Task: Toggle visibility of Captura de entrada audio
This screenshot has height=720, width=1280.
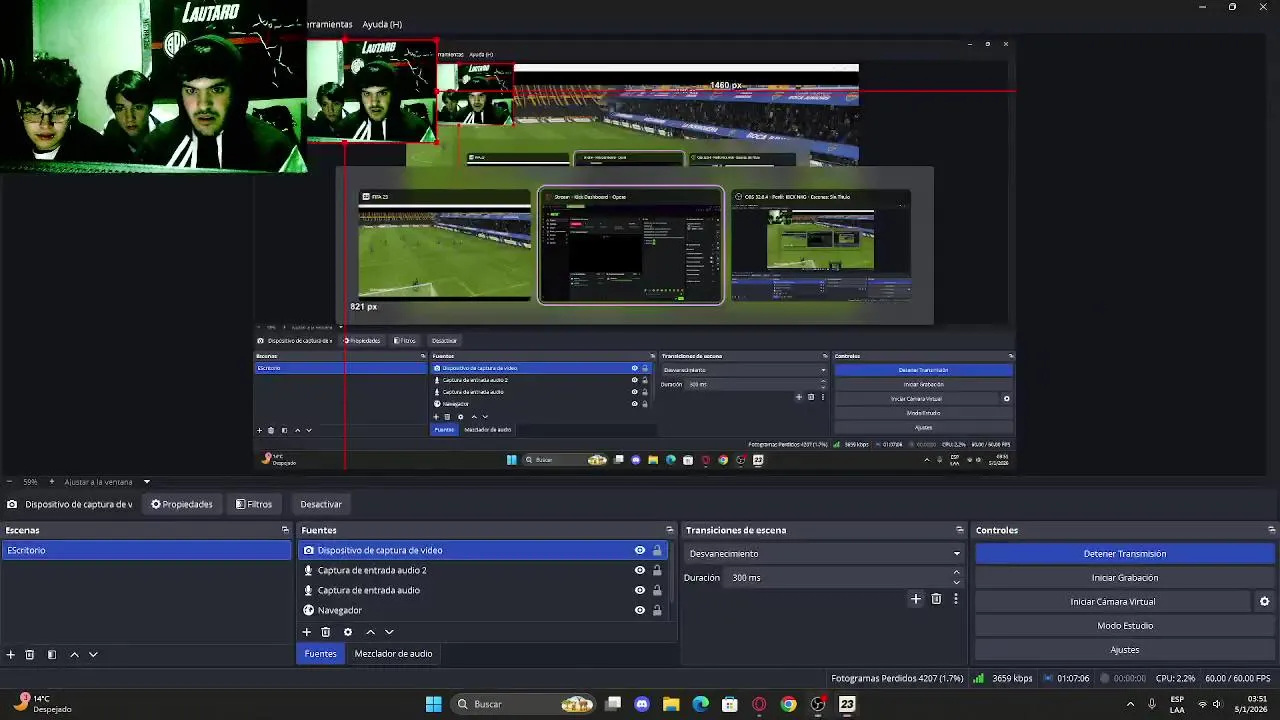Action: pyautogui.click(x=640, y=590)
